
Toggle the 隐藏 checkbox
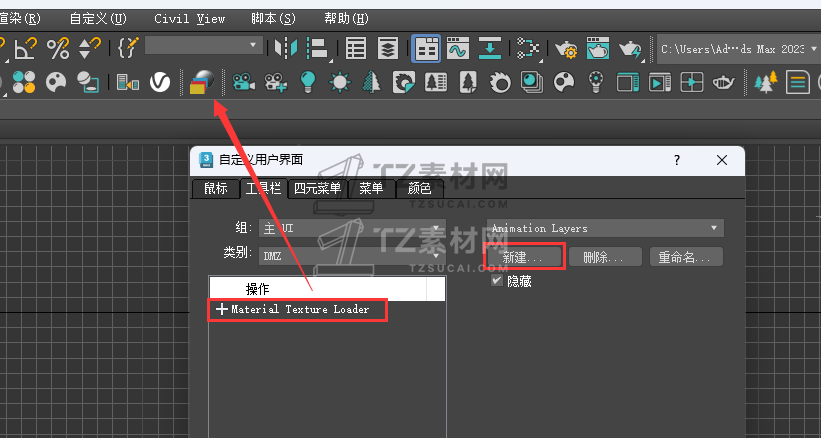coord(497,281)
